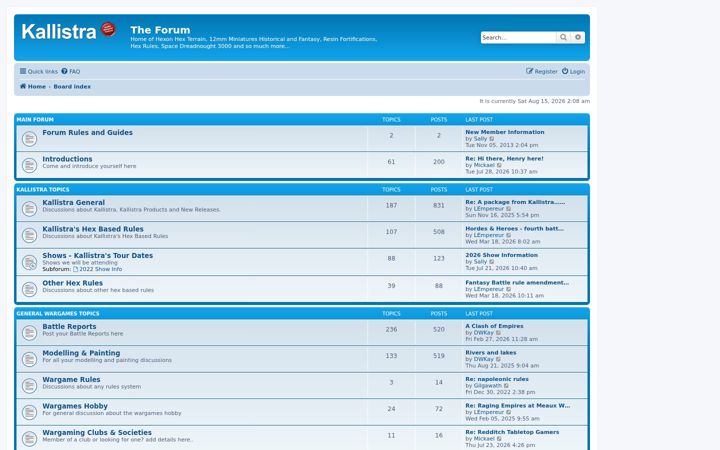The image size is (720, 450).
Task: View Mickael's profile in Introductions row
Action: [484, 165]
